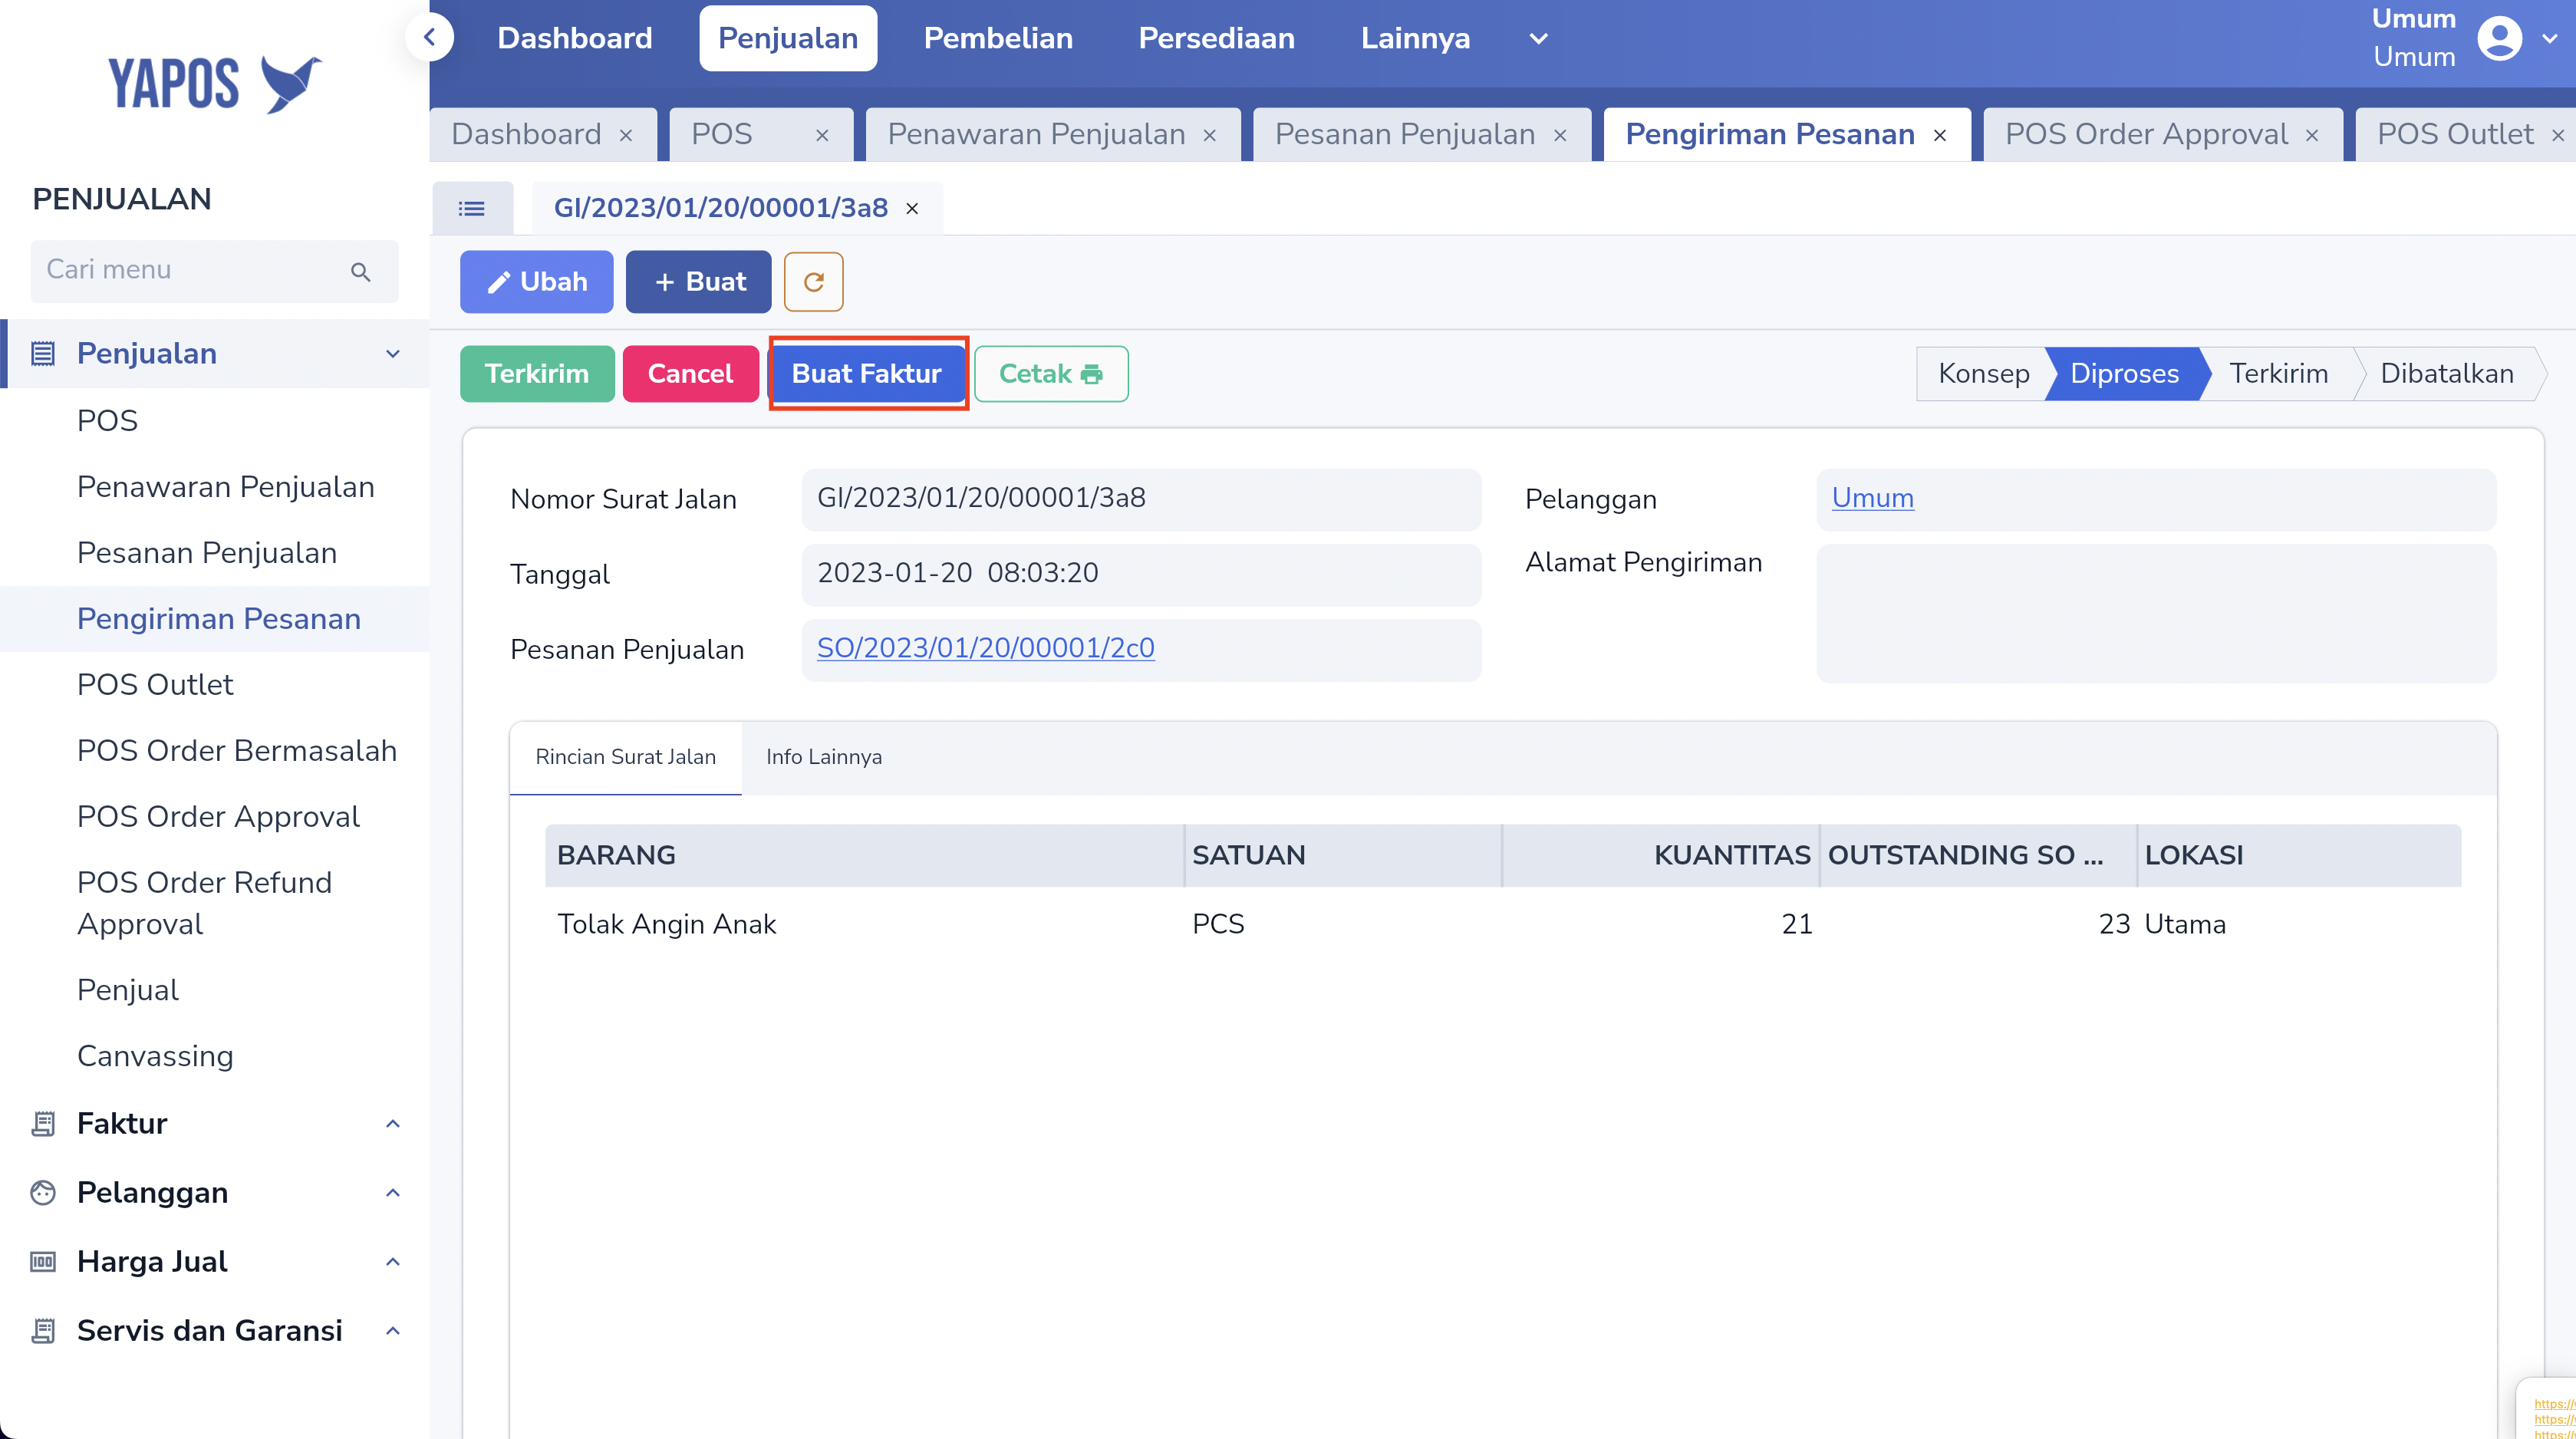Open Dashboard in the top navigation
This screenshot has width=2576, height=1439.
(x=575, y=38)
